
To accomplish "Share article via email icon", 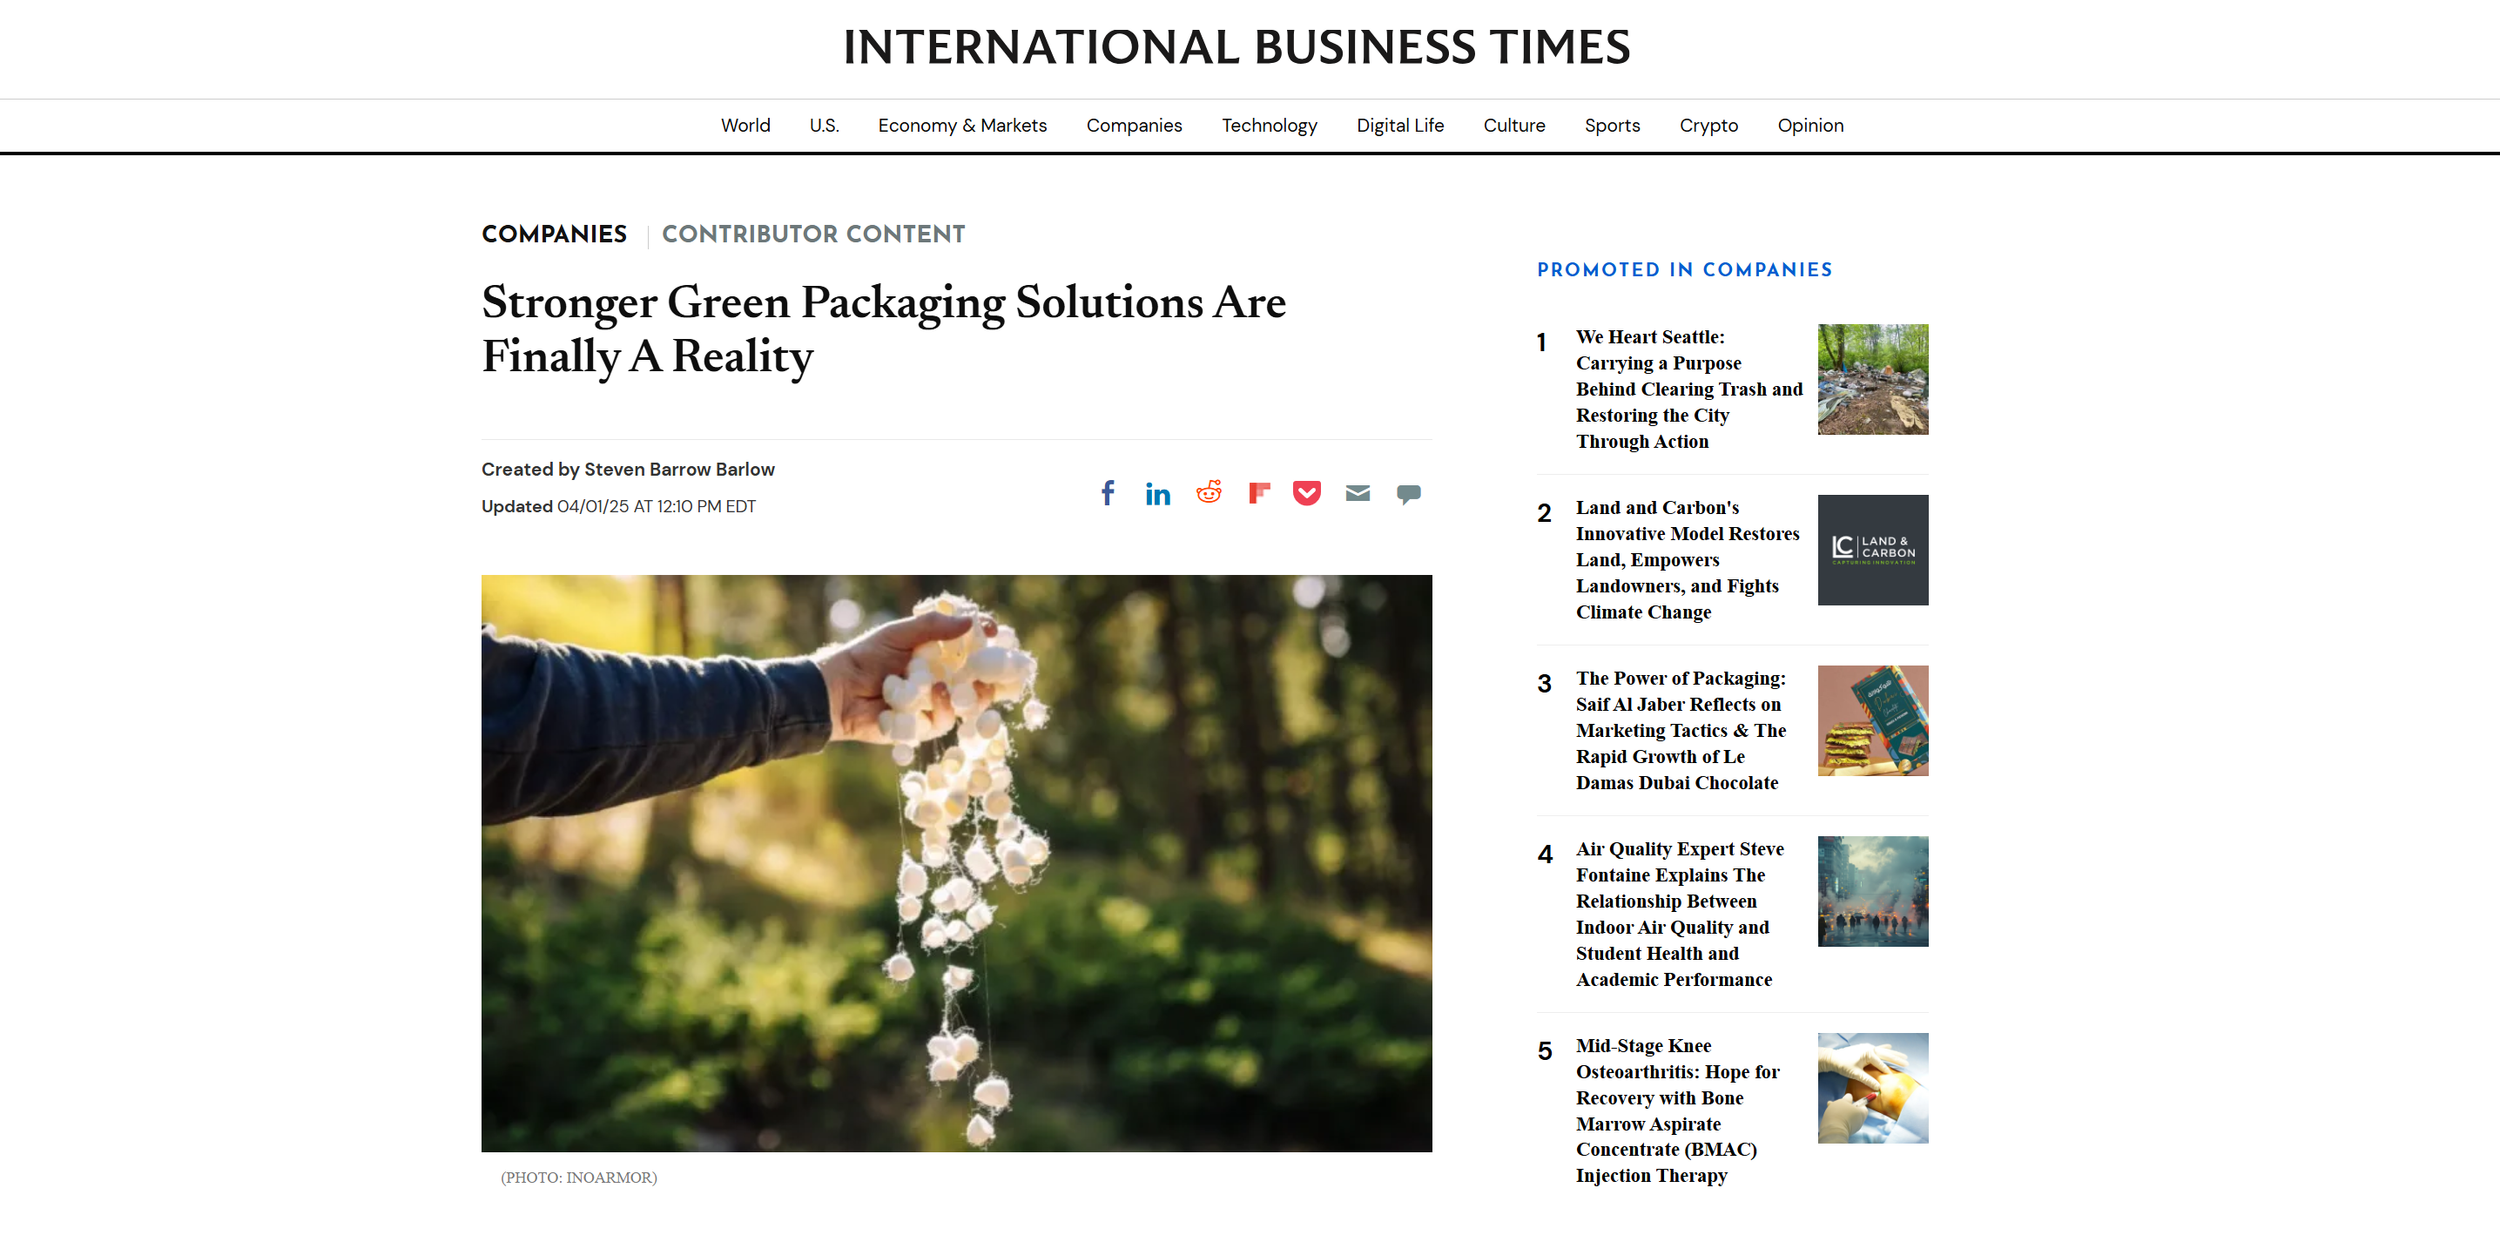I will [1357, 493].
